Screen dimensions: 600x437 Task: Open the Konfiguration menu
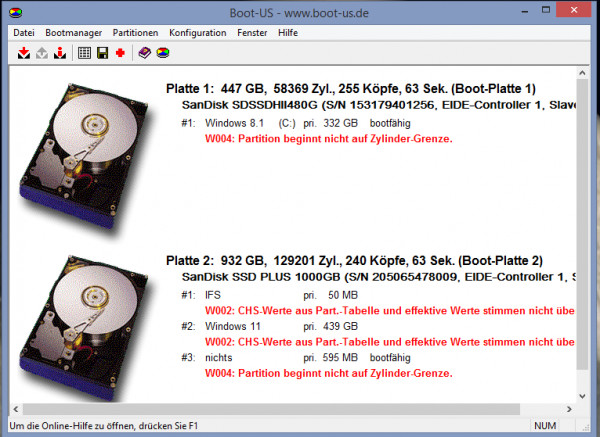click(197, 33)
